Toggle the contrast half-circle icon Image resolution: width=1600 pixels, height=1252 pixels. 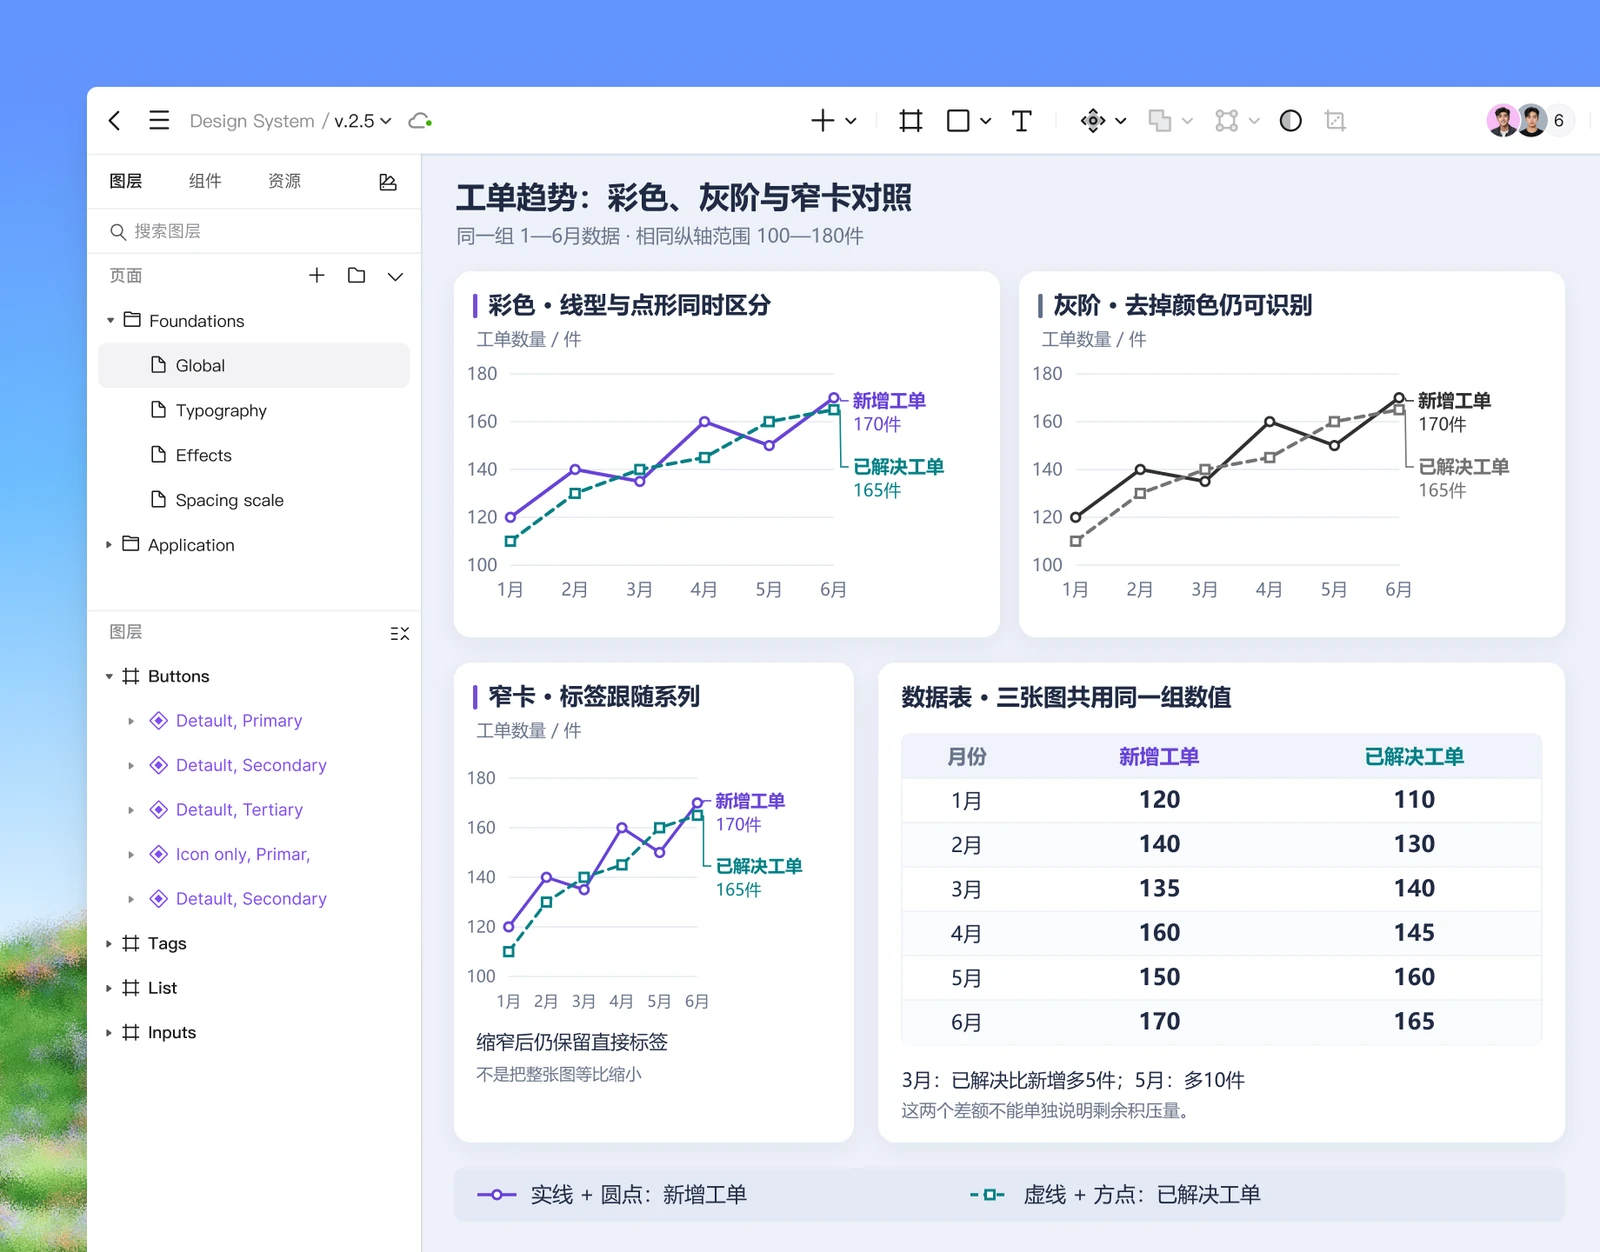click(1291, 121)
